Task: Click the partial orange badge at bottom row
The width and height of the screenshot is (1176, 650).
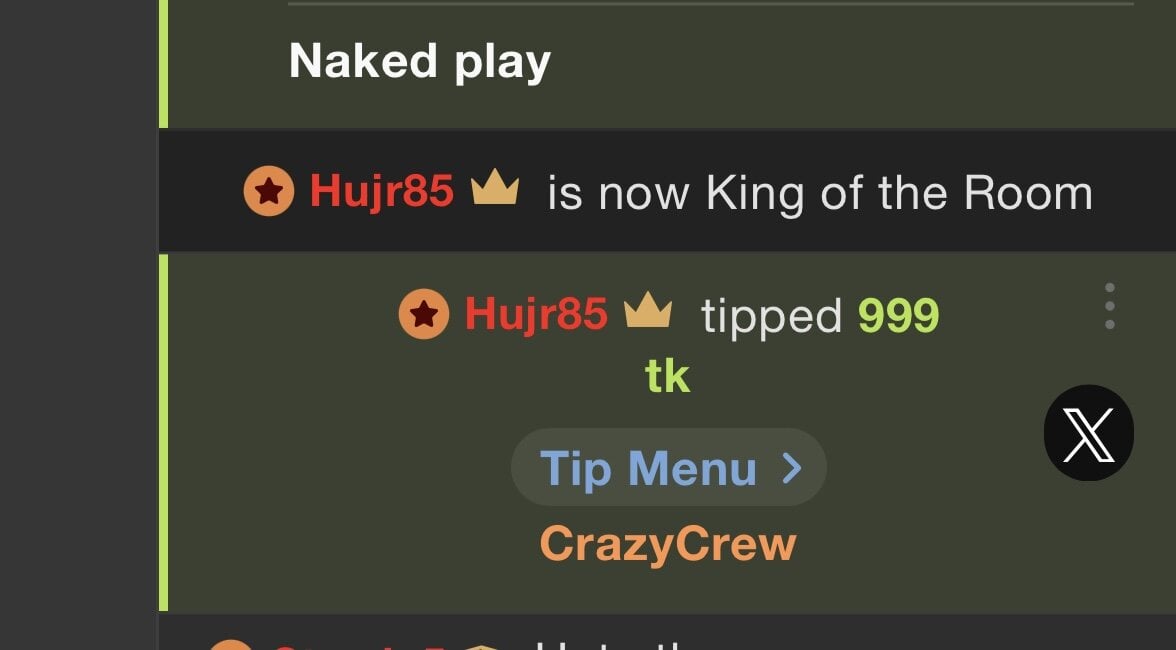Action: click(230, 645)
